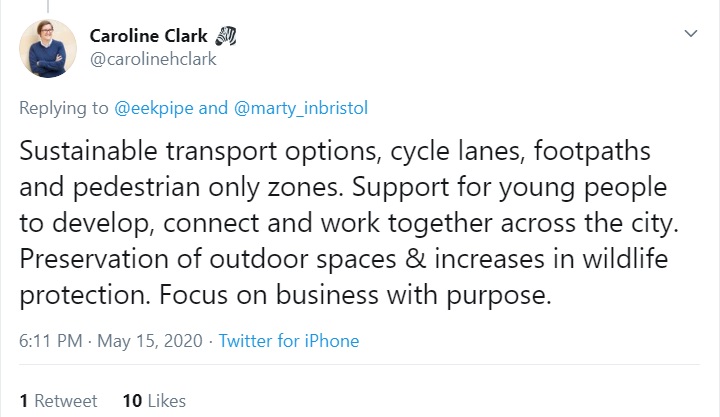Viewport: 720px width, 417px height.
Task: Click the likes count number 10
Action: pyautogui.click(x=131, y=401)
